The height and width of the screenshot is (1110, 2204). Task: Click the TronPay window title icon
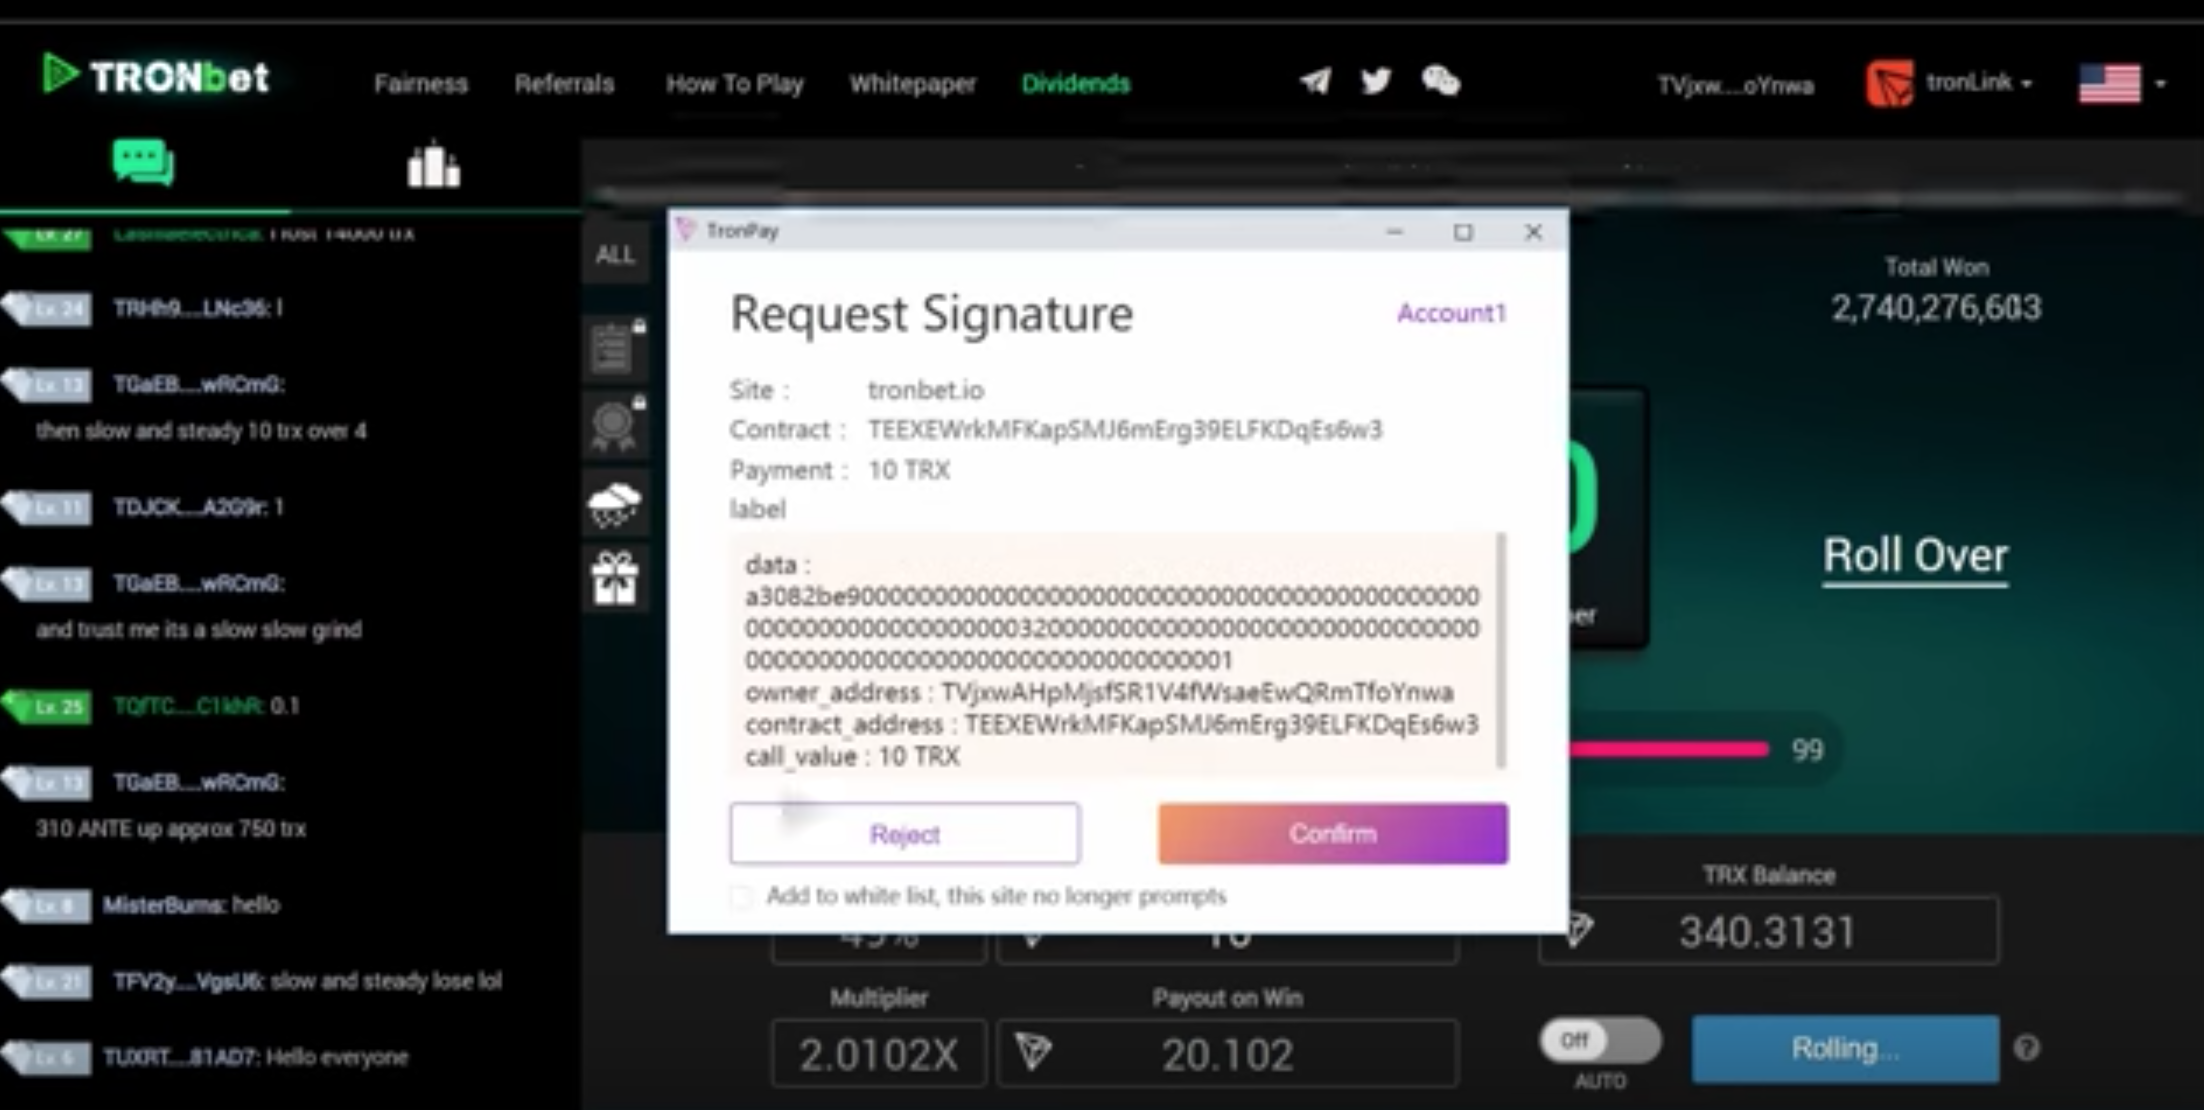point(686,230)
